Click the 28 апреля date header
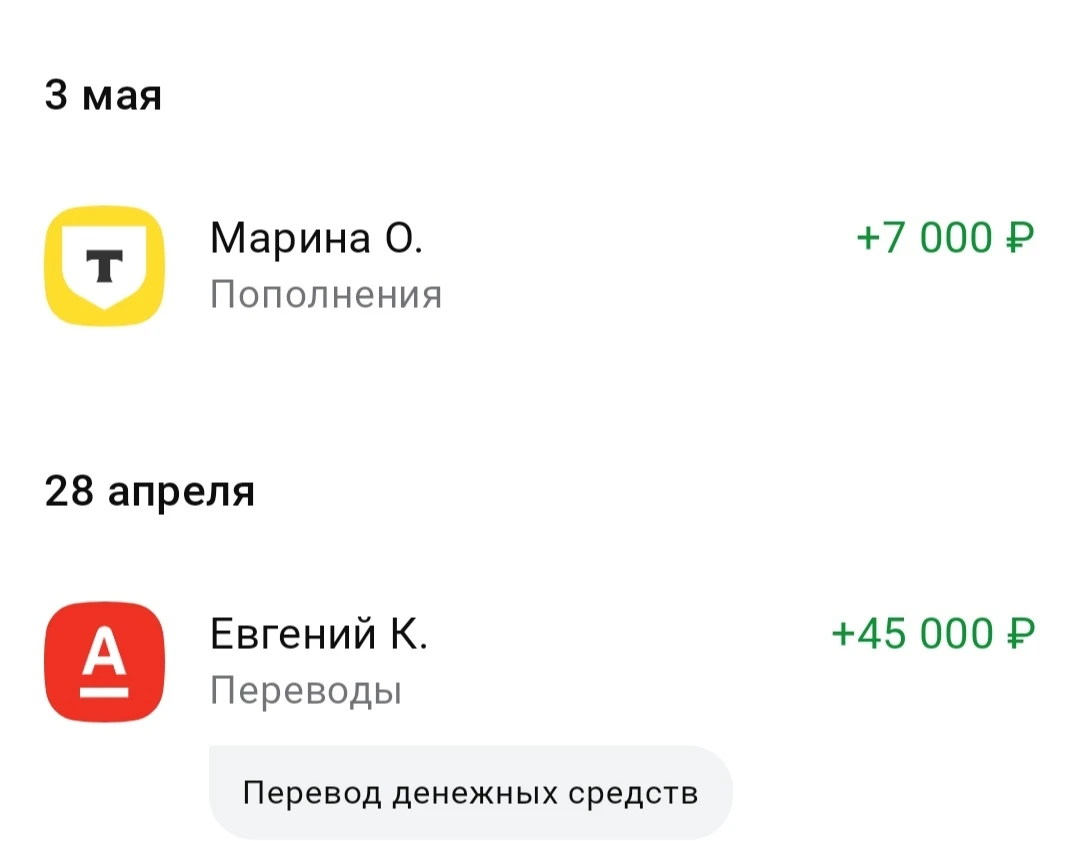The image size is (1080, 841). point(150,492)
